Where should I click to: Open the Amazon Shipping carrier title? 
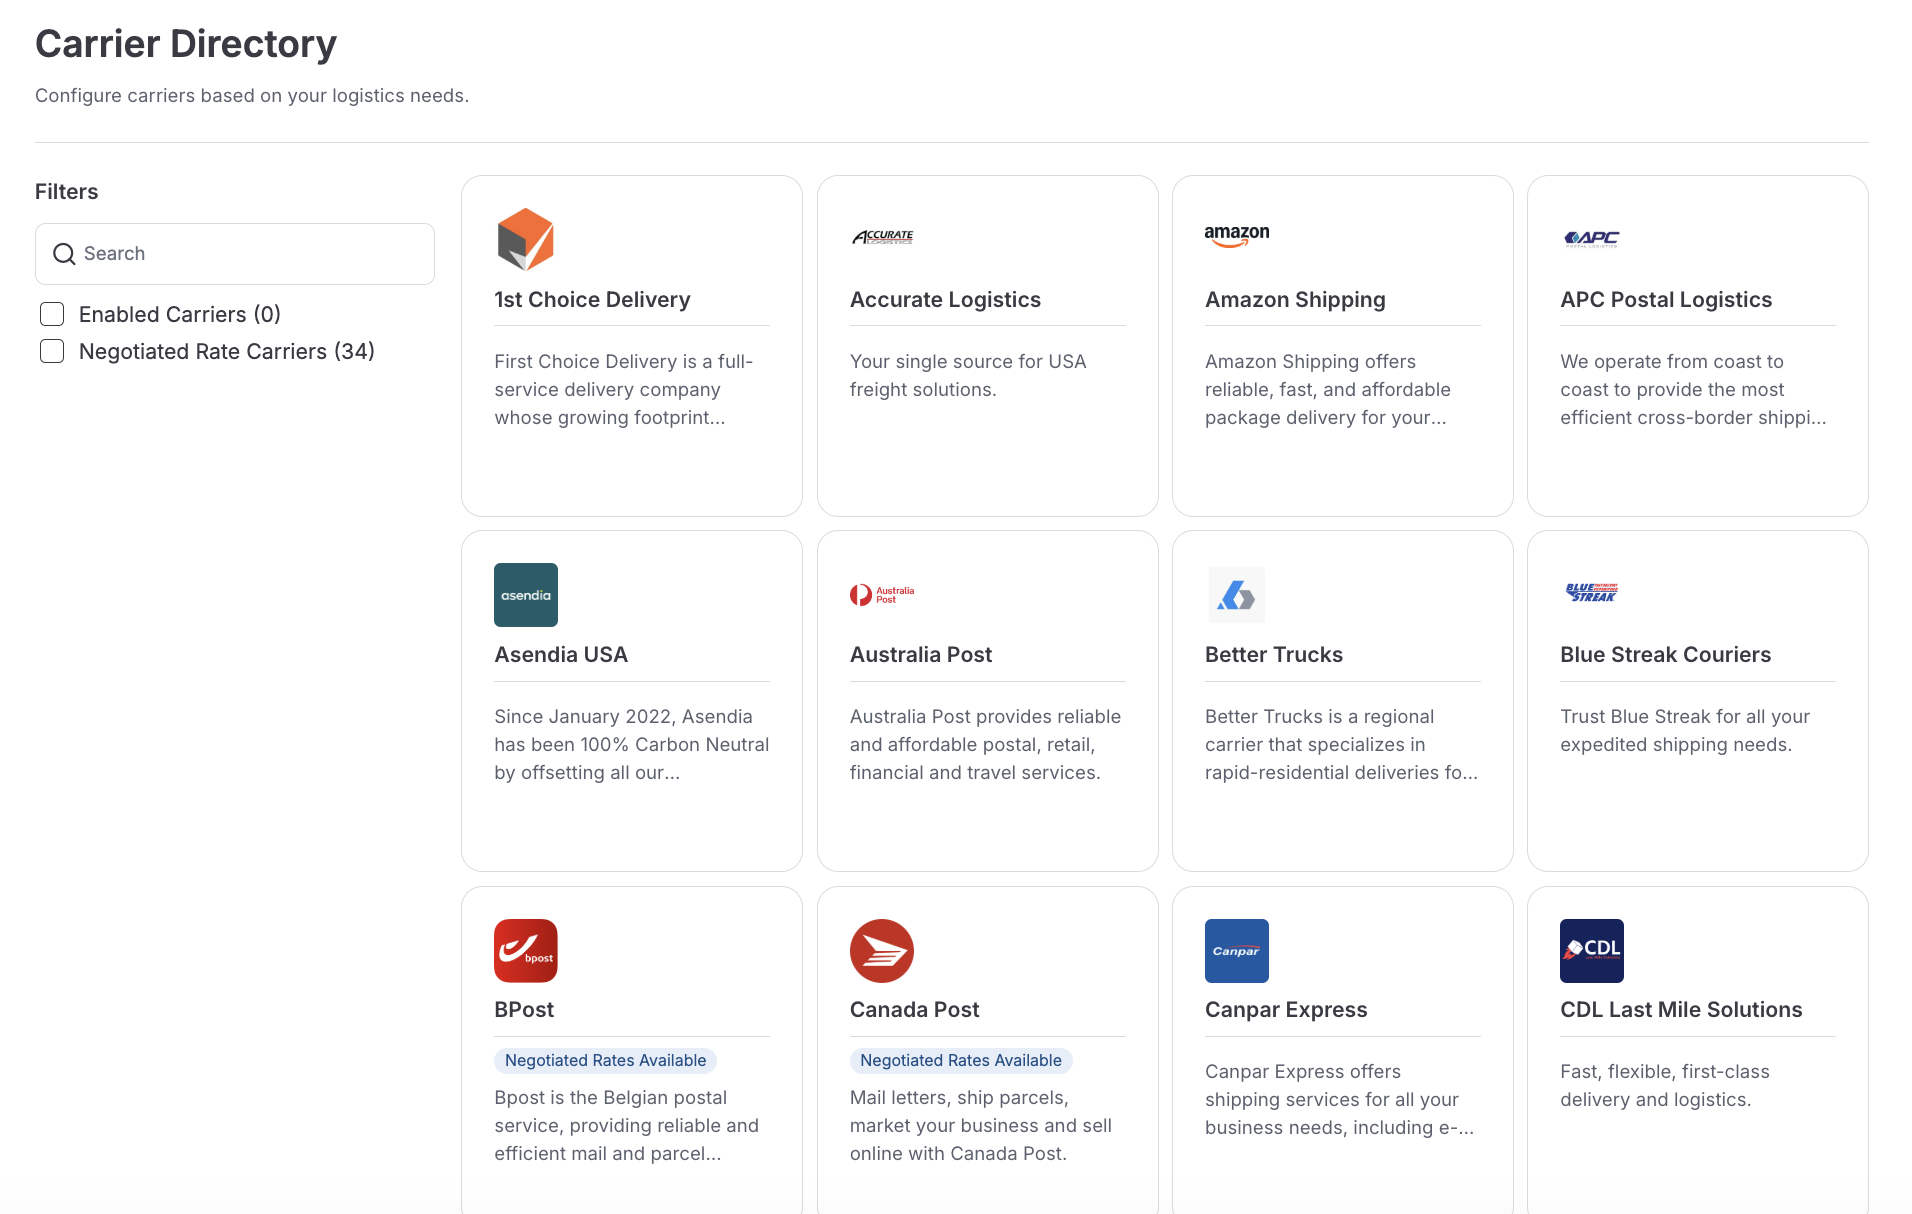click(1294, 300)
